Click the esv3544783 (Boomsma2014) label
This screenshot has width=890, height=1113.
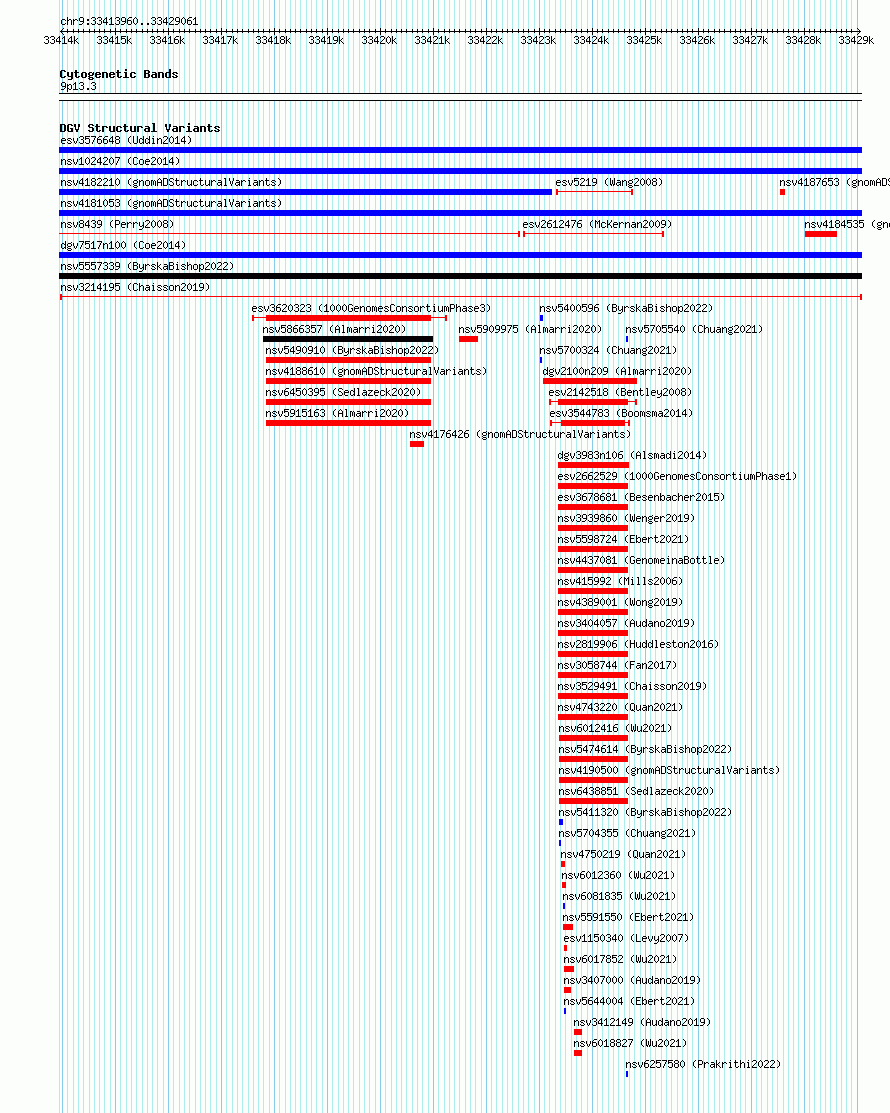pyautogui.click(x=621, y=413)
